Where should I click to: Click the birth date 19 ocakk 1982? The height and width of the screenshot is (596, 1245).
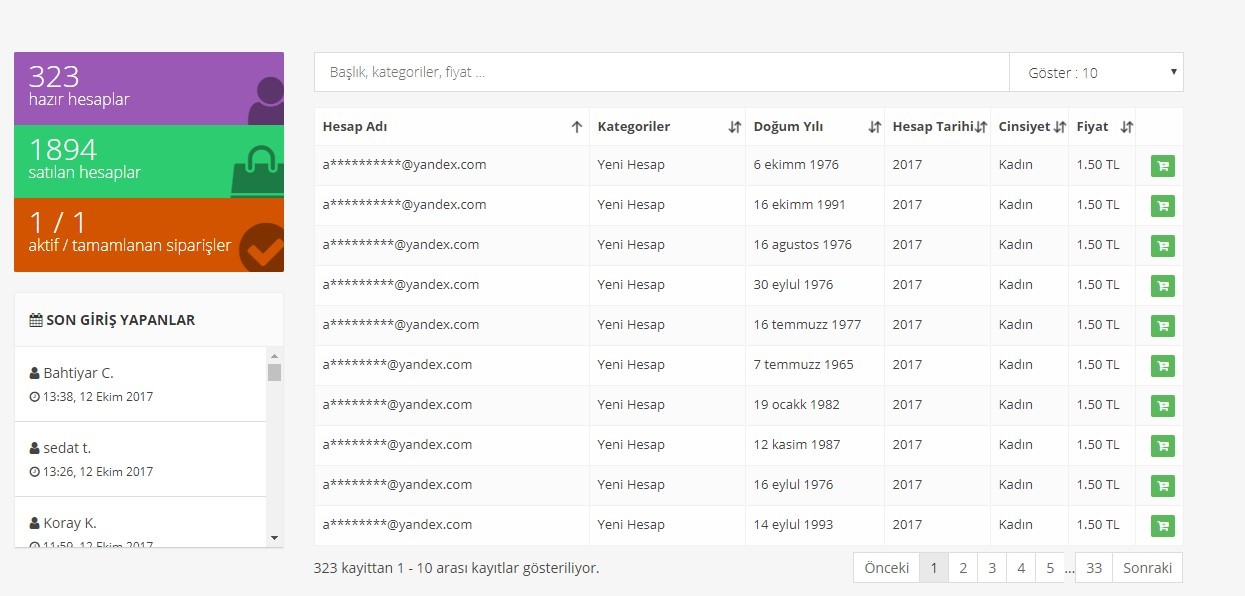pos(797,405)
